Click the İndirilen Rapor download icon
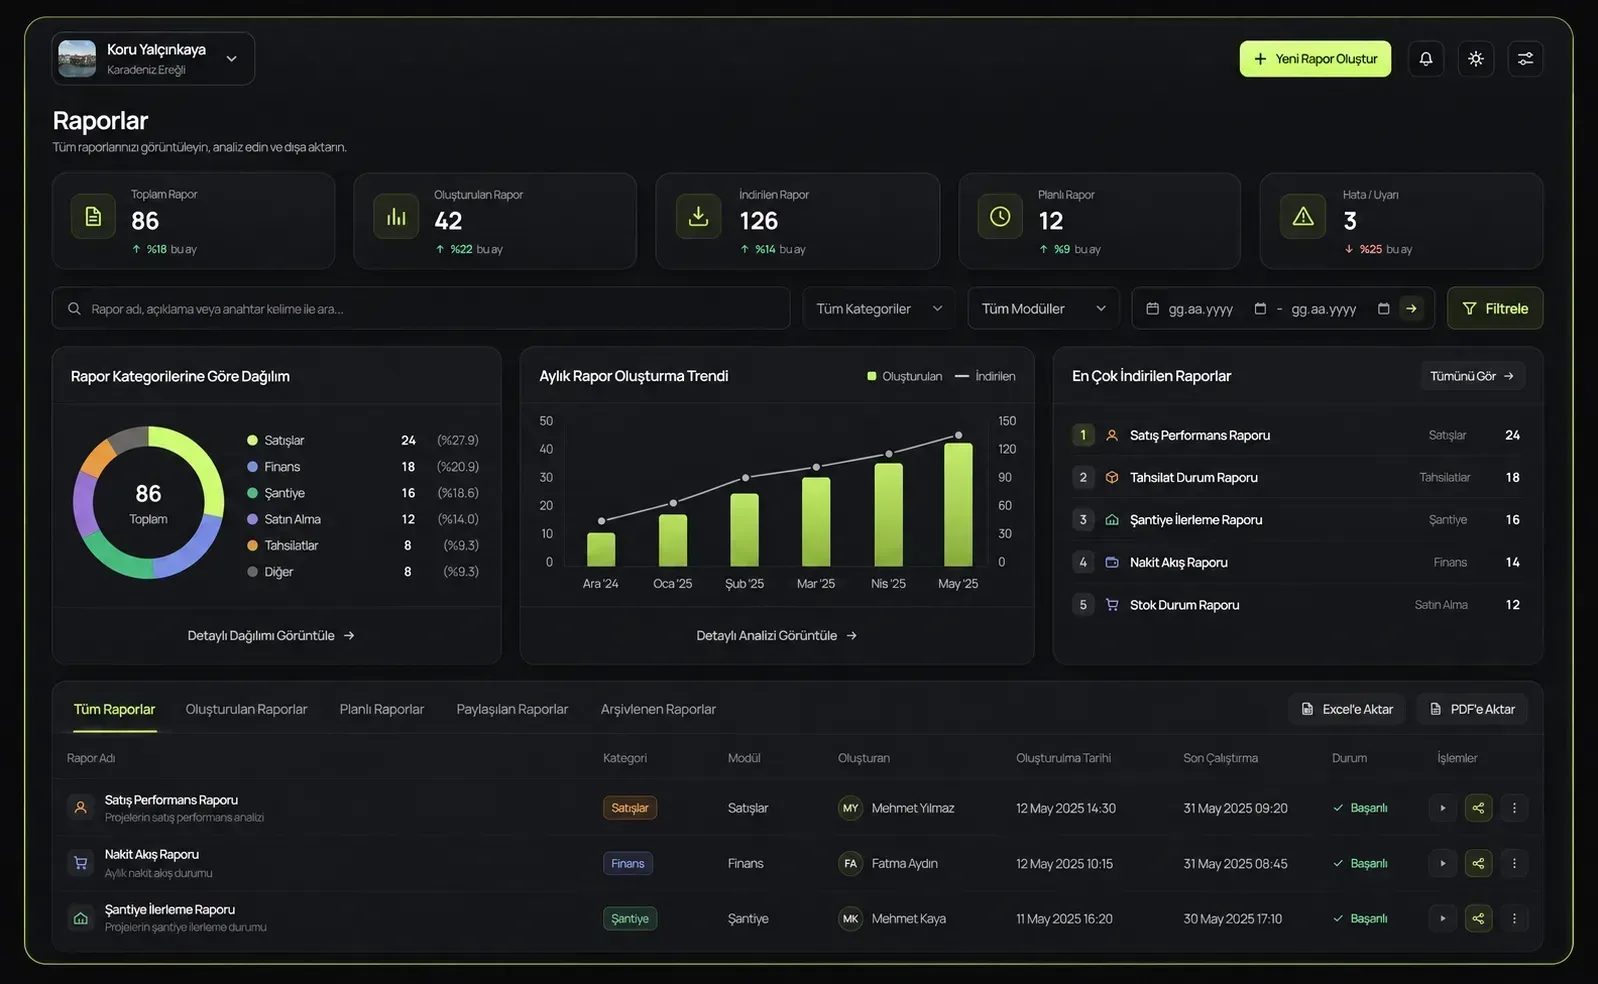 tap(699, 217)
